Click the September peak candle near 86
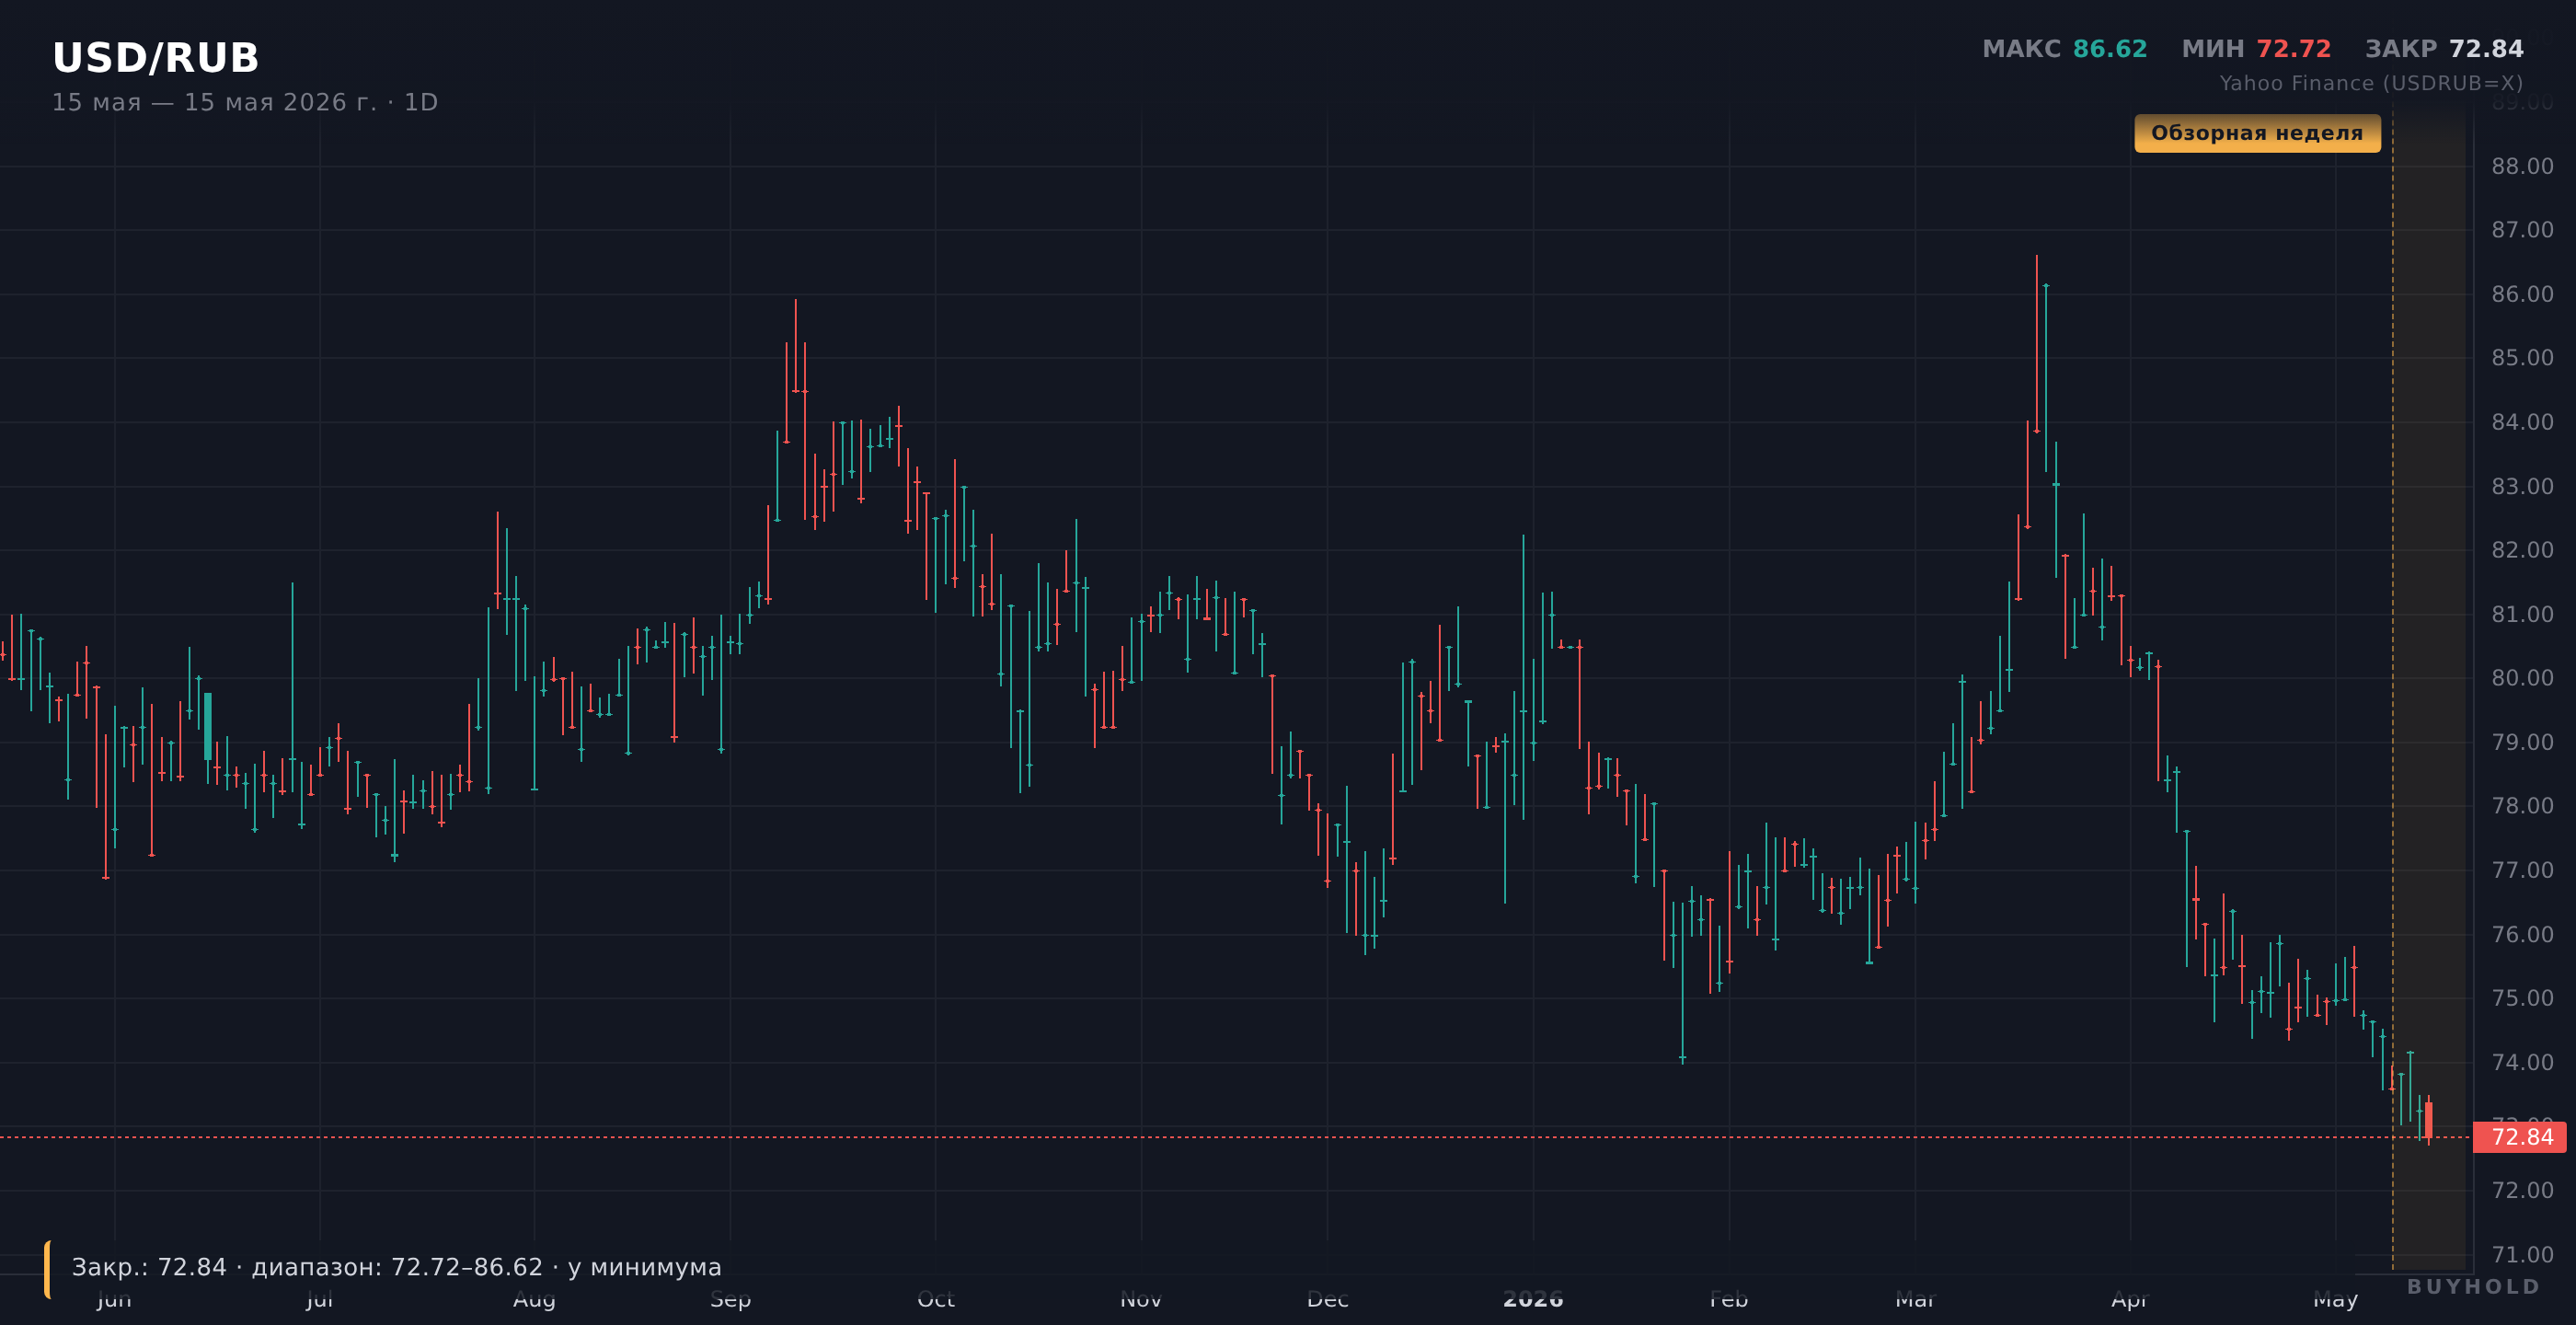The height and width of the screenshot is (1325, 2576). (x=796, y=345)
